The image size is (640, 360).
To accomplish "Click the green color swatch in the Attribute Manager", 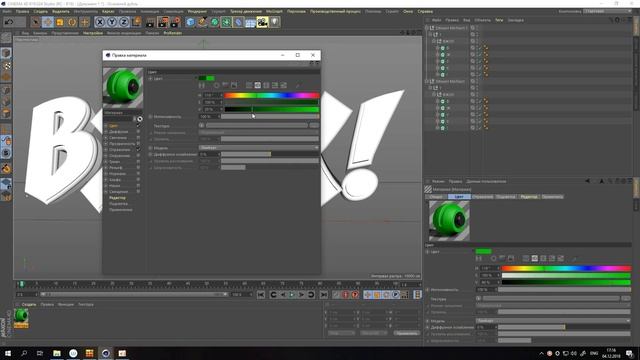I will (483, 251).
